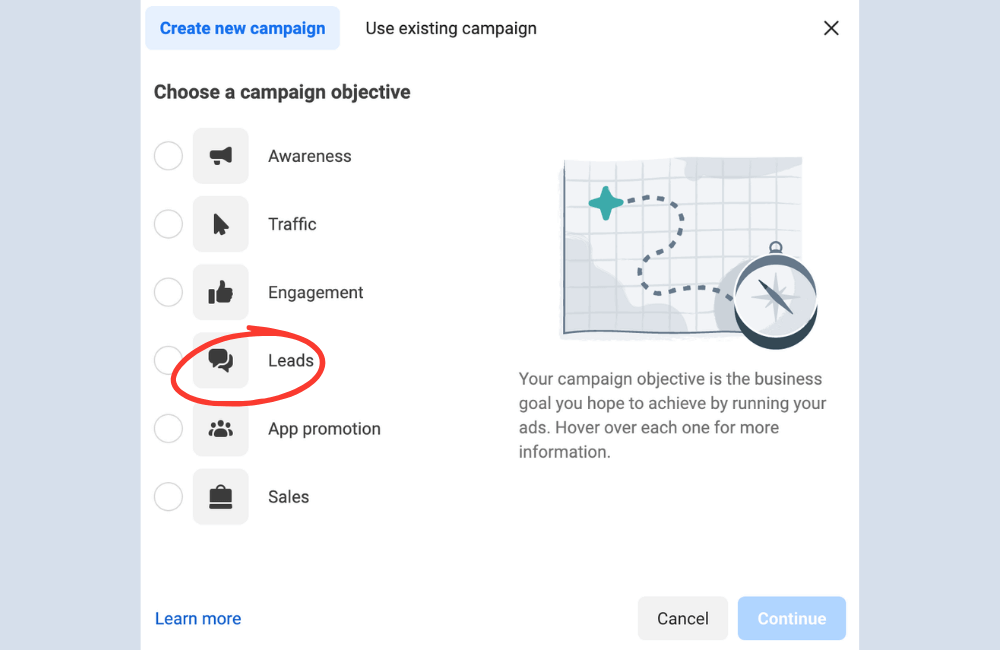Click the Continue button
1000x650 pixels.
pos(791,618)
